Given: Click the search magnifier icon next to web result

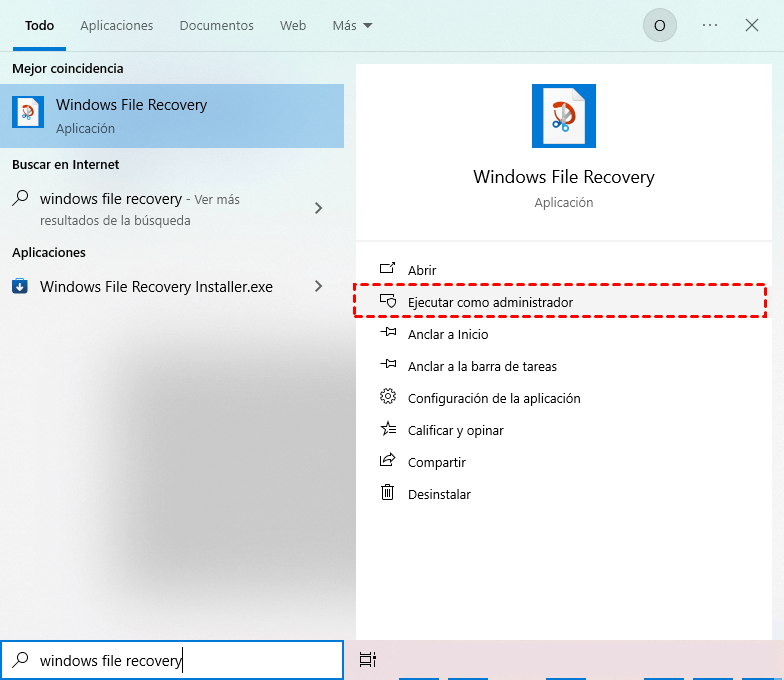Looking at the screenshot, I should [x=20, y=198].
